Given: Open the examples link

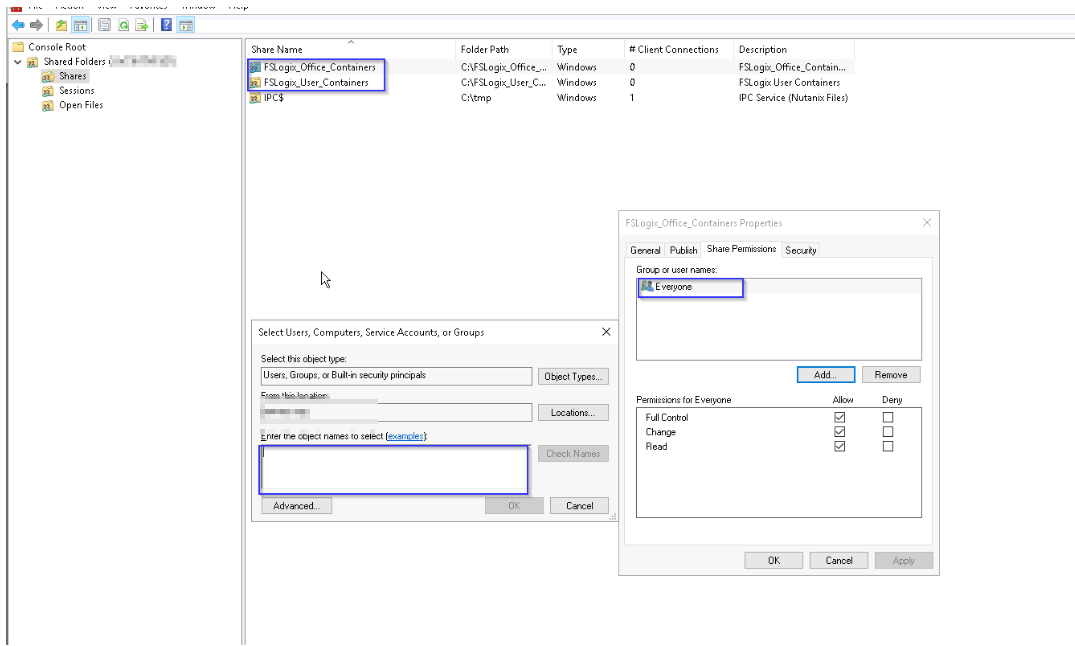Looking at the screenshot, I should pyautogui.click(x=405, y=436).
